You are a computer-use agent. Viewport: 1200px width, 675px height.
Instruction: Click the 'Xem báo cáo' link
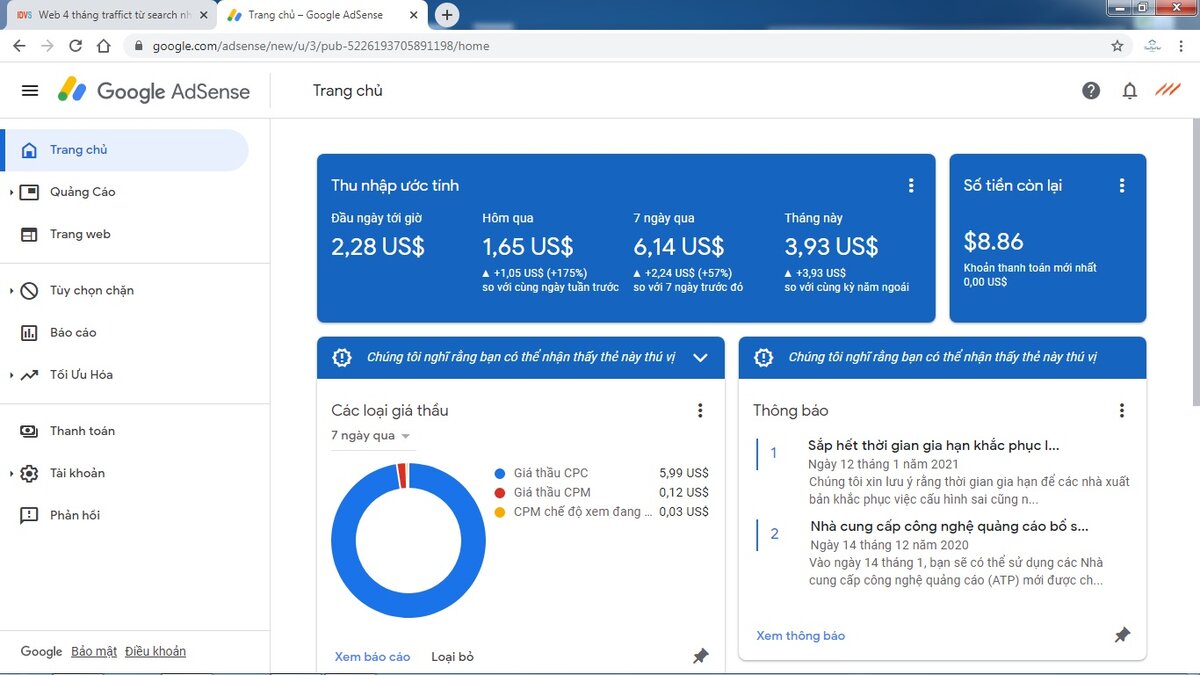click(373, 657)
